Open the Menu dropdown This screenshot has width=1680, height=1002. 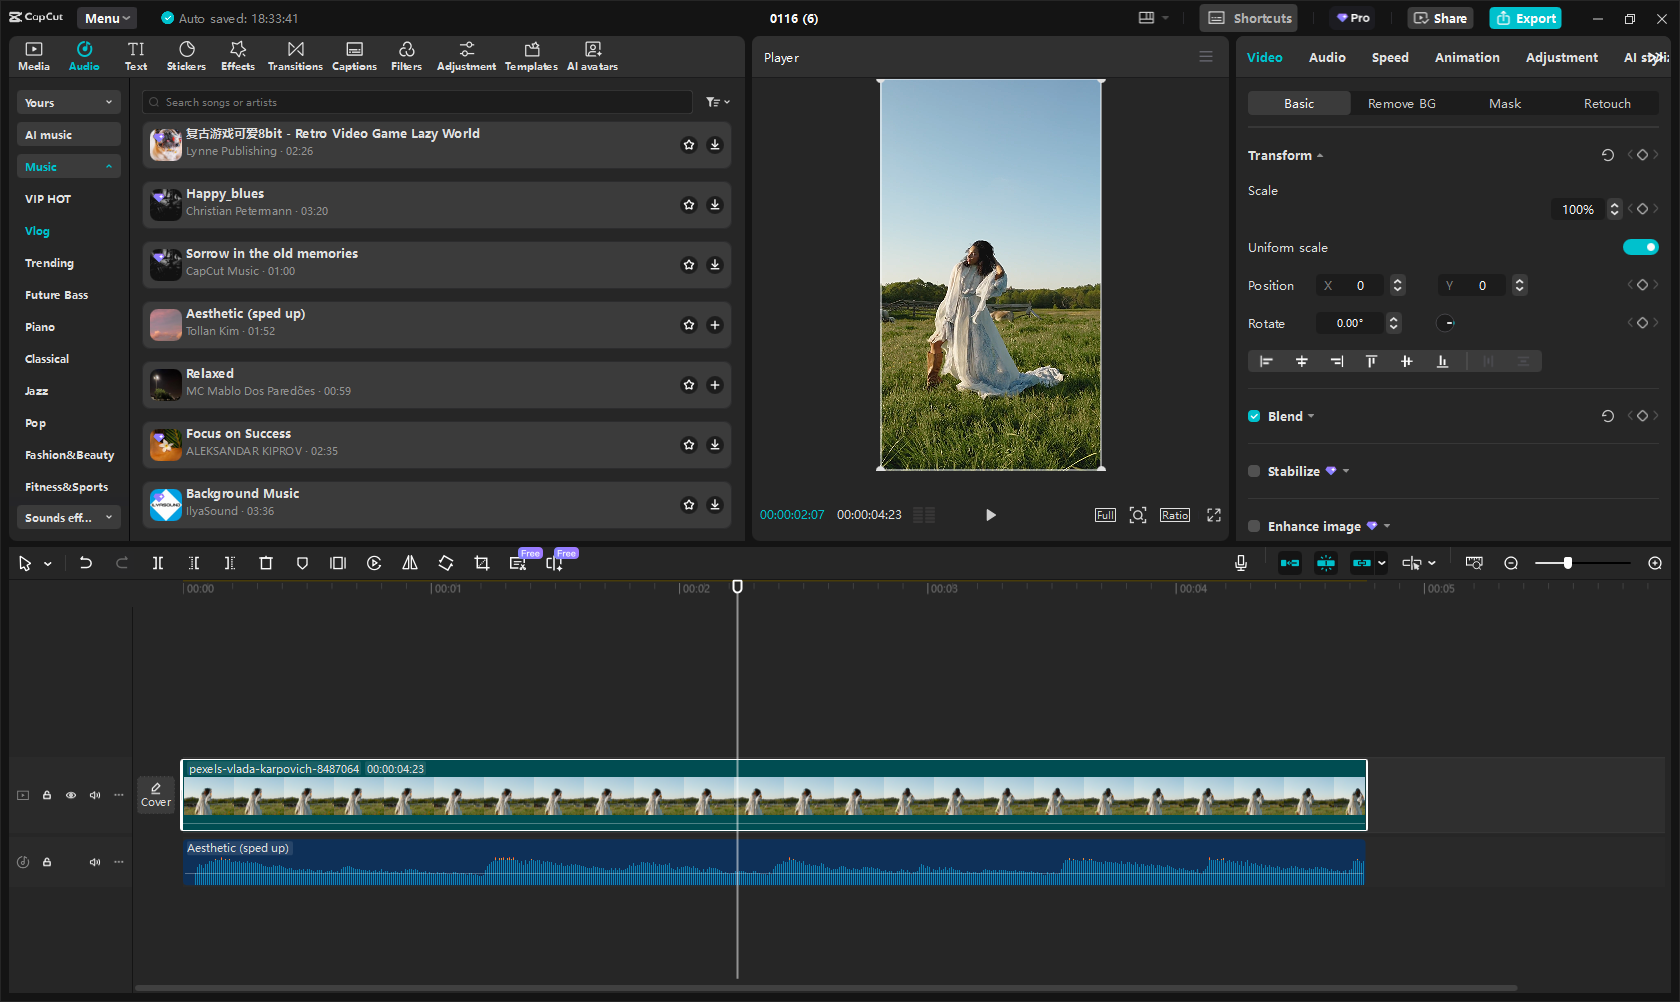click(107, 18)
